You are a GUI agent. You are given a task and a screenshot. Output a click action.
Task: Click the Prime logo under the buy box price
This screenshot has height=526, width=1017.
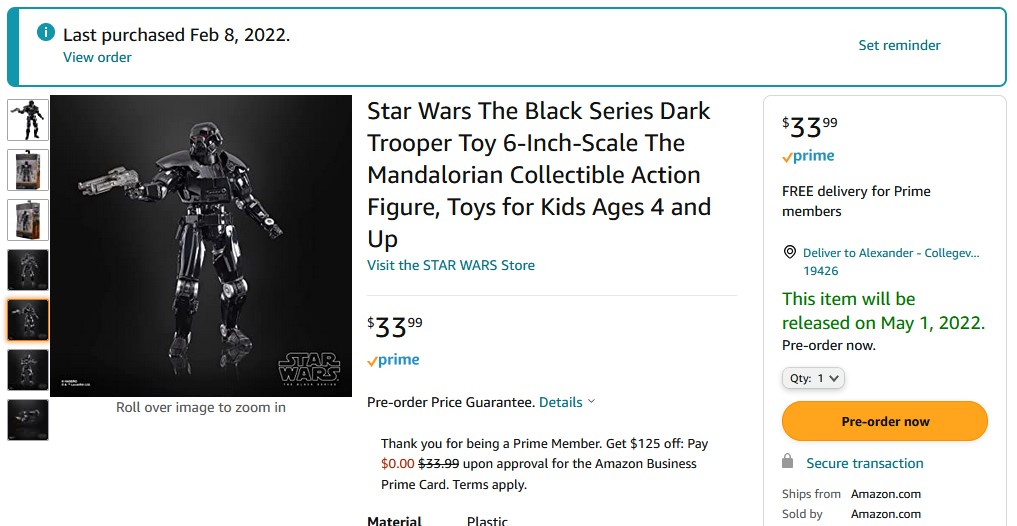pyautogui.click(x=808, y=156)
